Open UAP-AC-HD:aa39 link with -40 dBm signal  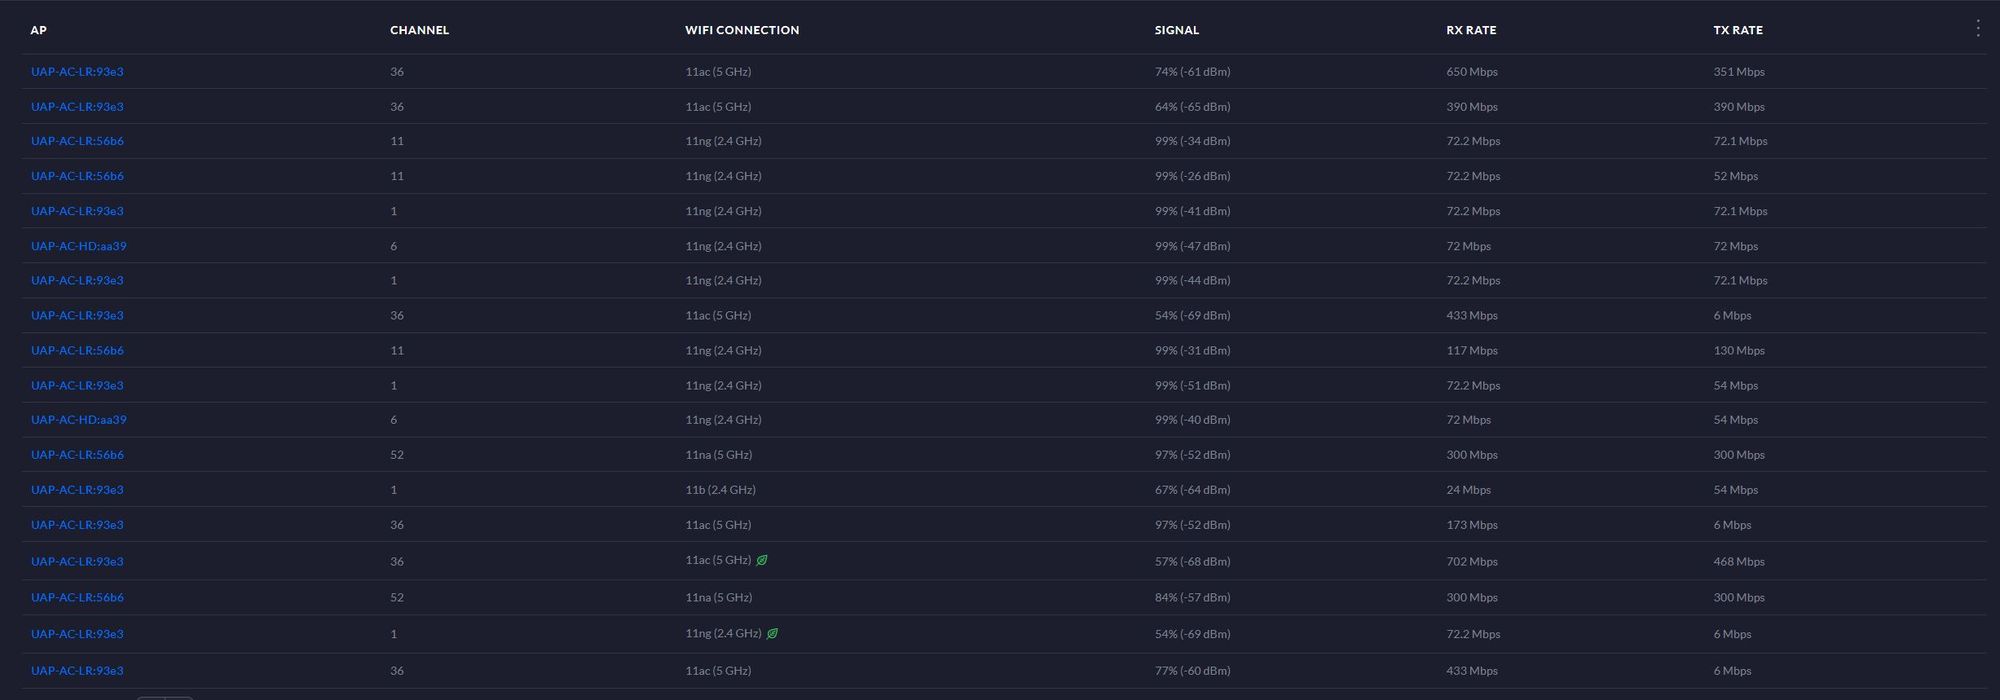coord(79,420)
